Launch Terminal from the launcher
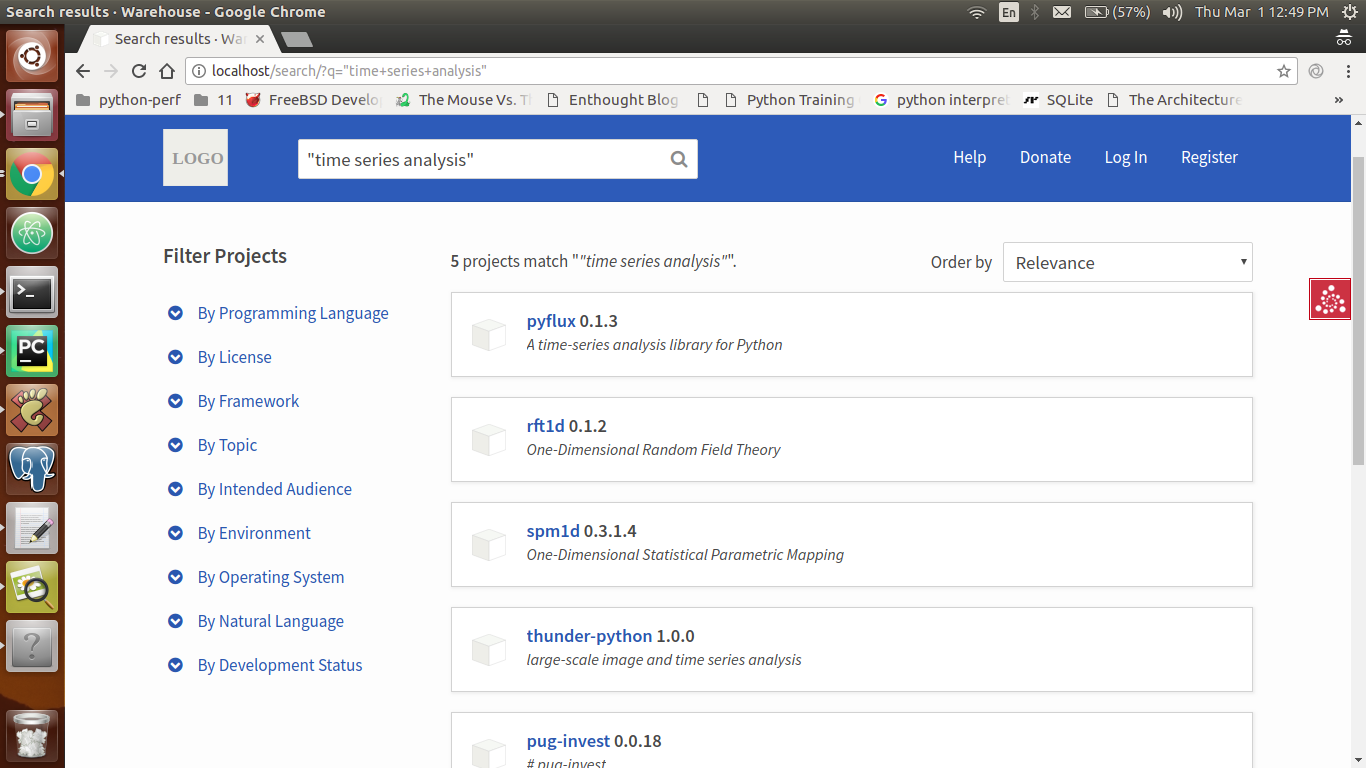The image size is (1366, 768). (32, 292)
